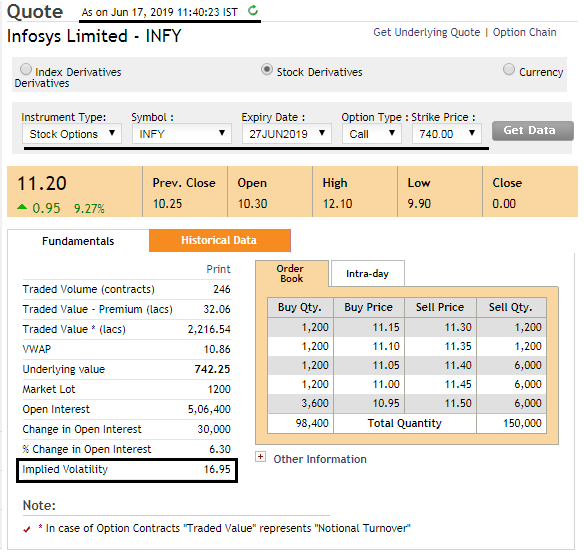Open the Strike Price dropdown showing 740.00
The image size is (584, 555).
[x=447, y=134]
